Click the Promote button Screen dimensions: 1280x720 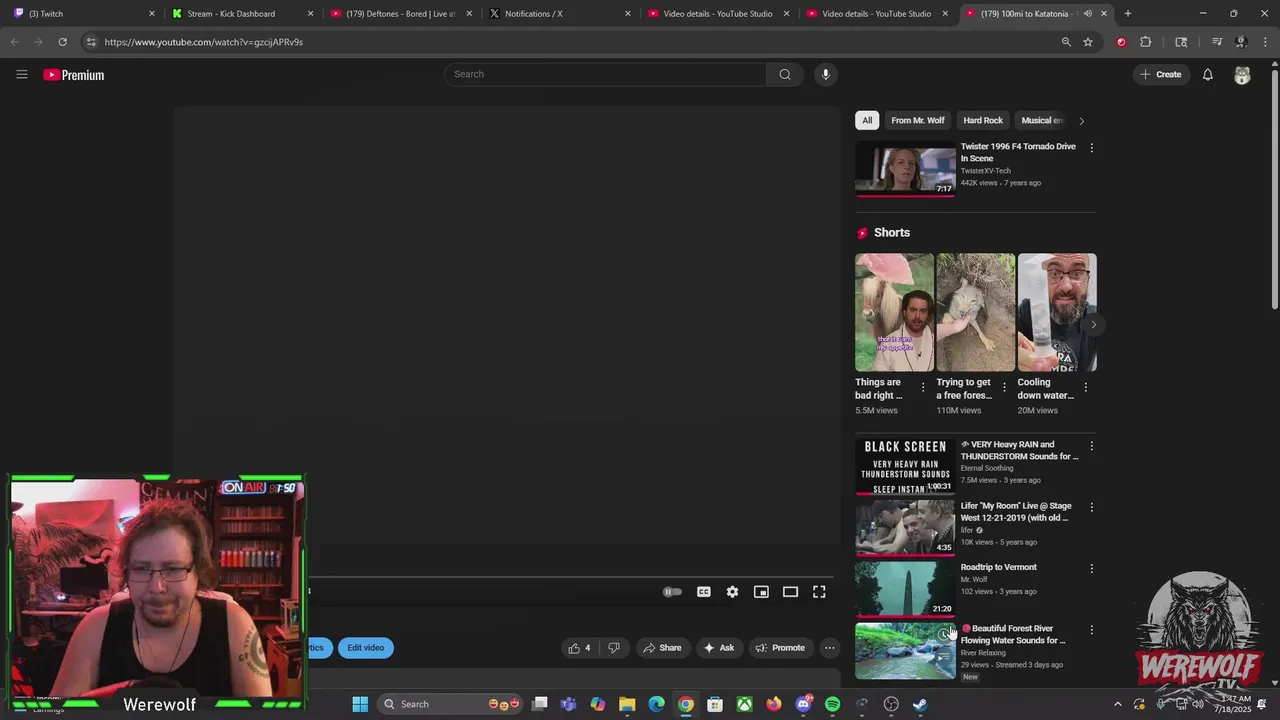(780, 648)
